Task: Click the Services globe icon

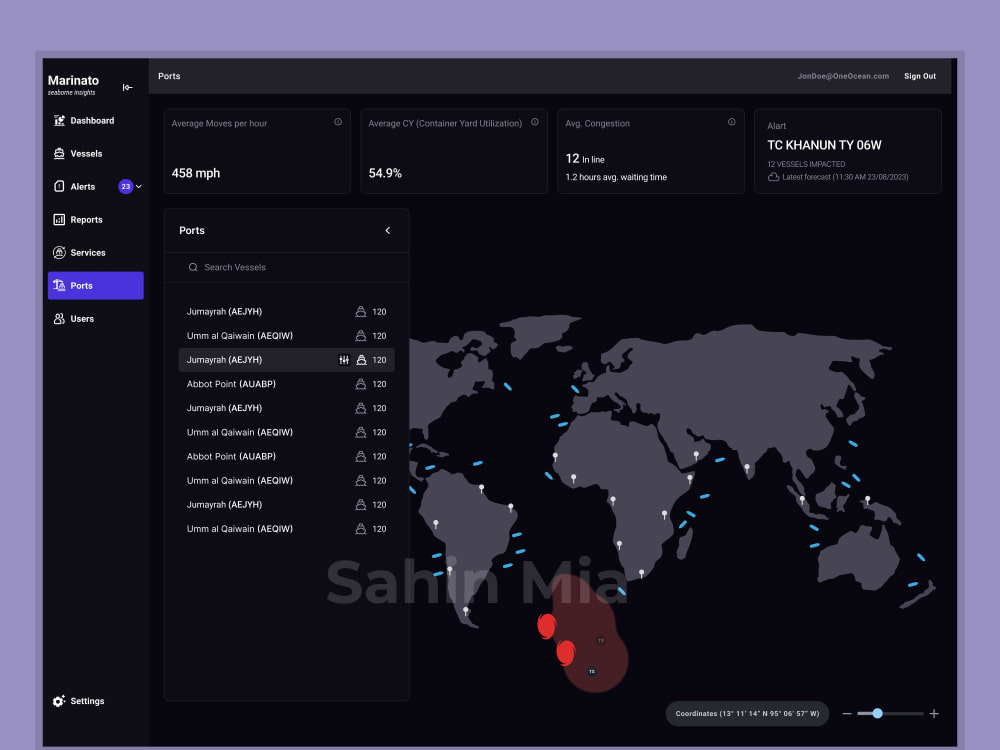Action: coord(59,253)
